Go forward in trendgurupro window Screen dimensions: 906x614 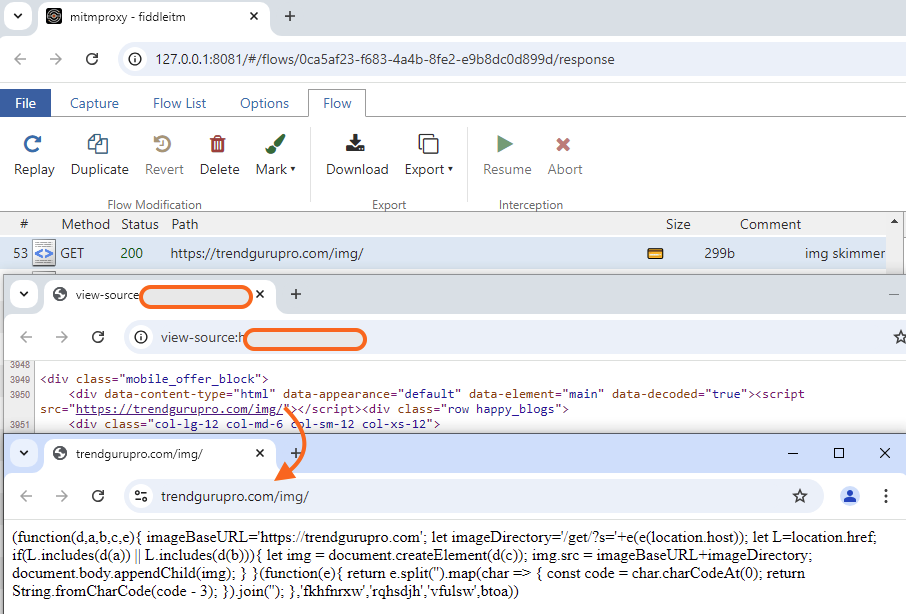(x=61, y=496)
